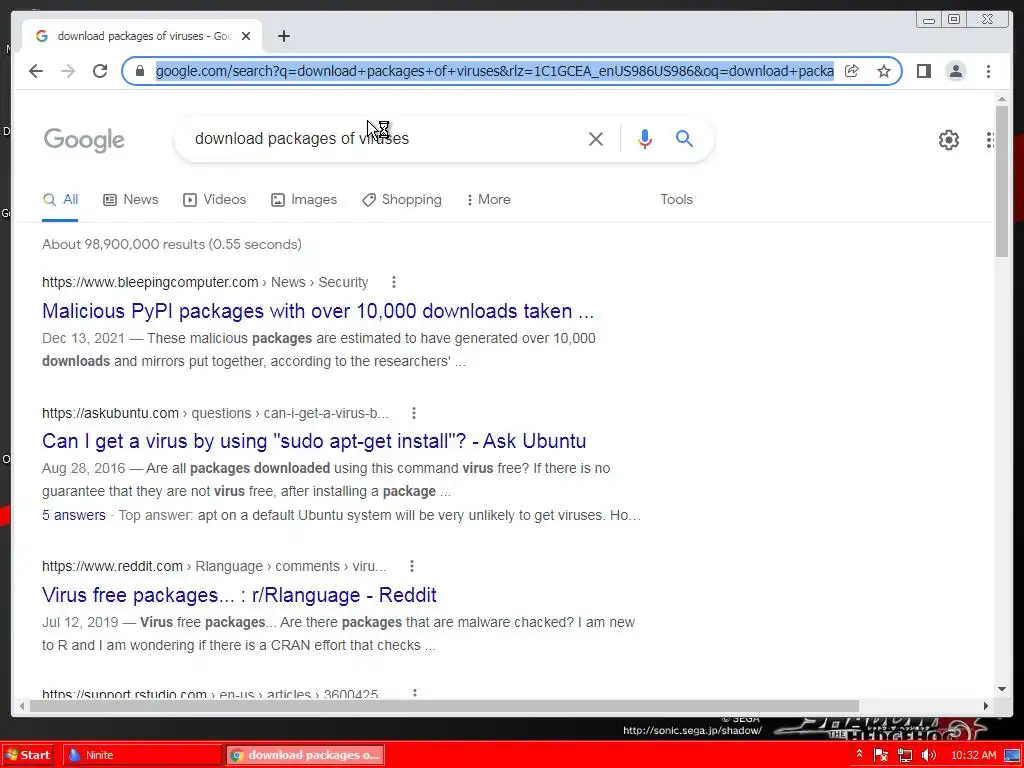Open Google quick settings gear

[x=948, y=140]
